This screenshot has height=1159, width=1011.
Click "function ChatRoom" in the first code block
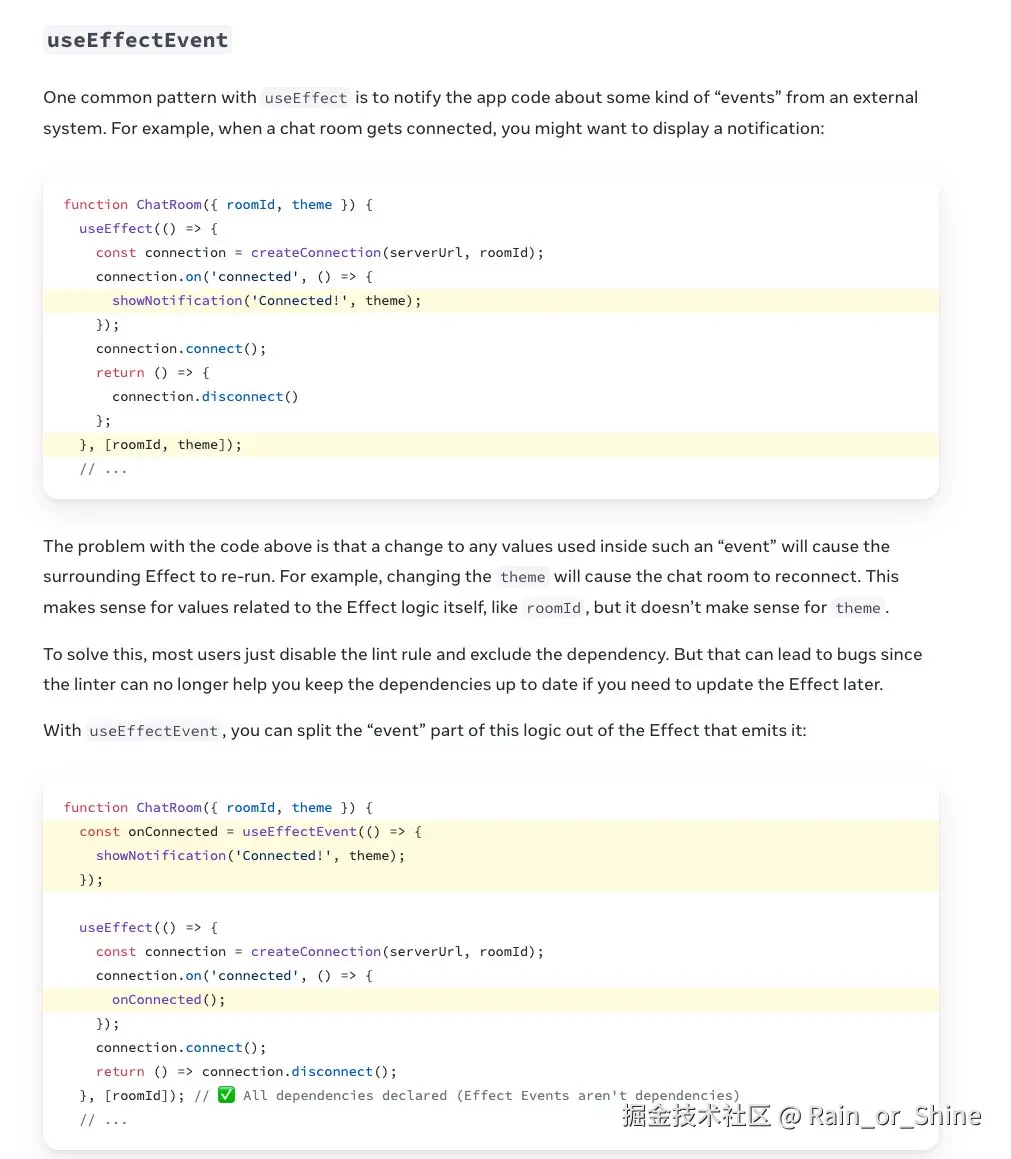132,204
